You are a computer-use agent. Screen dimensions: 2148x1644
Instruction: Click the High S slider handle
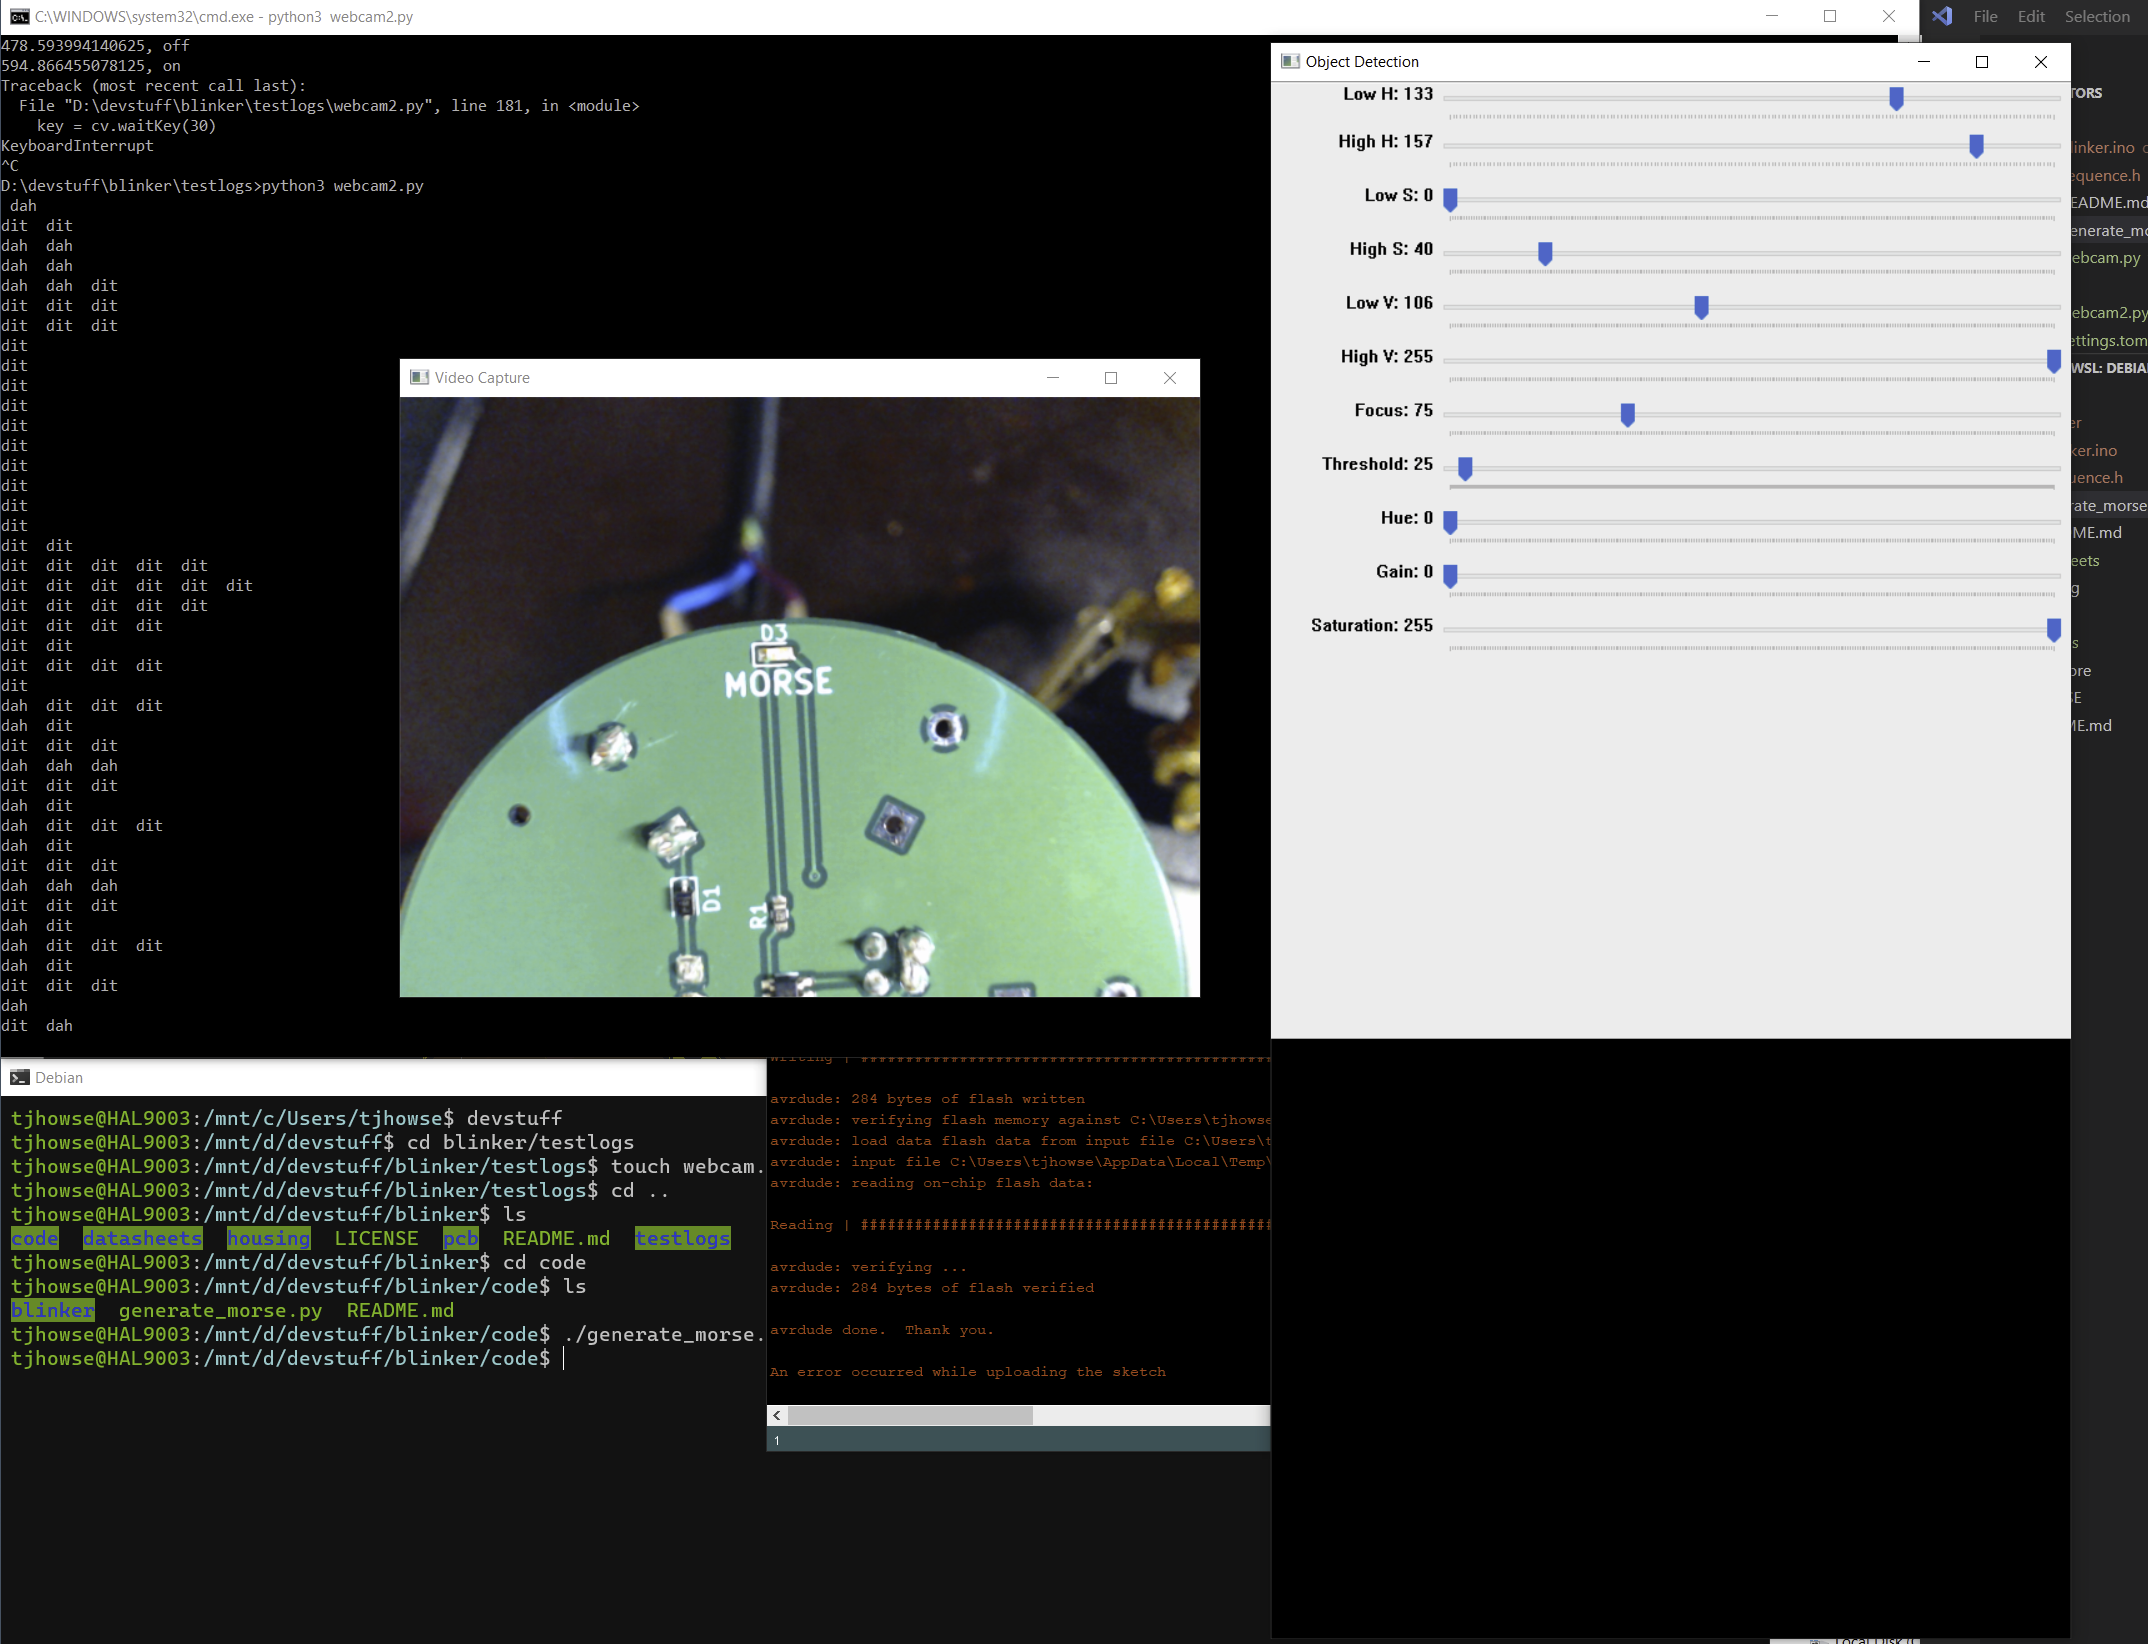coord(1544,253)
